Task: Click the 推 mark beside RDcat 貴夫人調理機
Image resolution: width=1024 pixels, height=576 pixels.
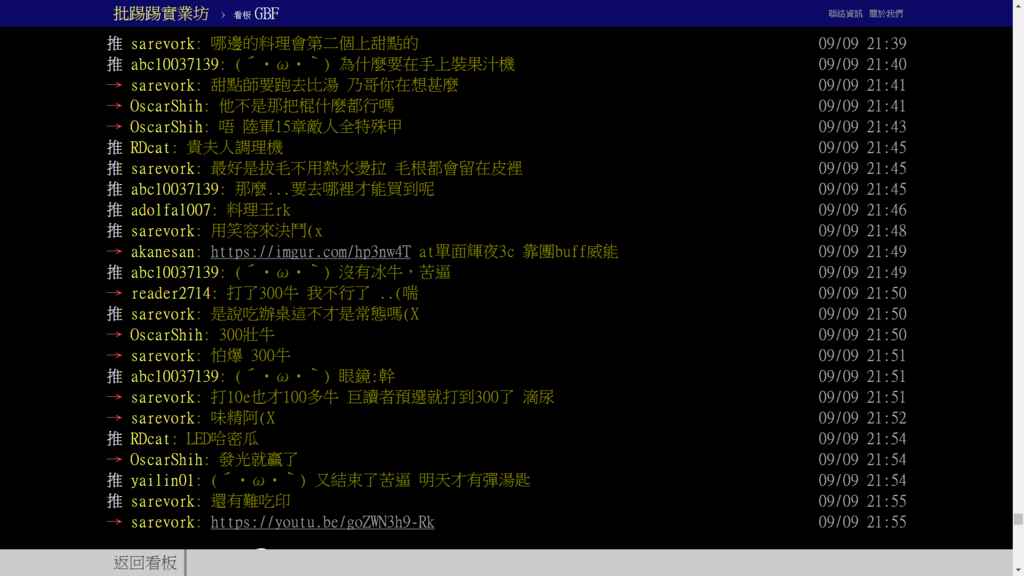Action: click(x=114, y=148)
